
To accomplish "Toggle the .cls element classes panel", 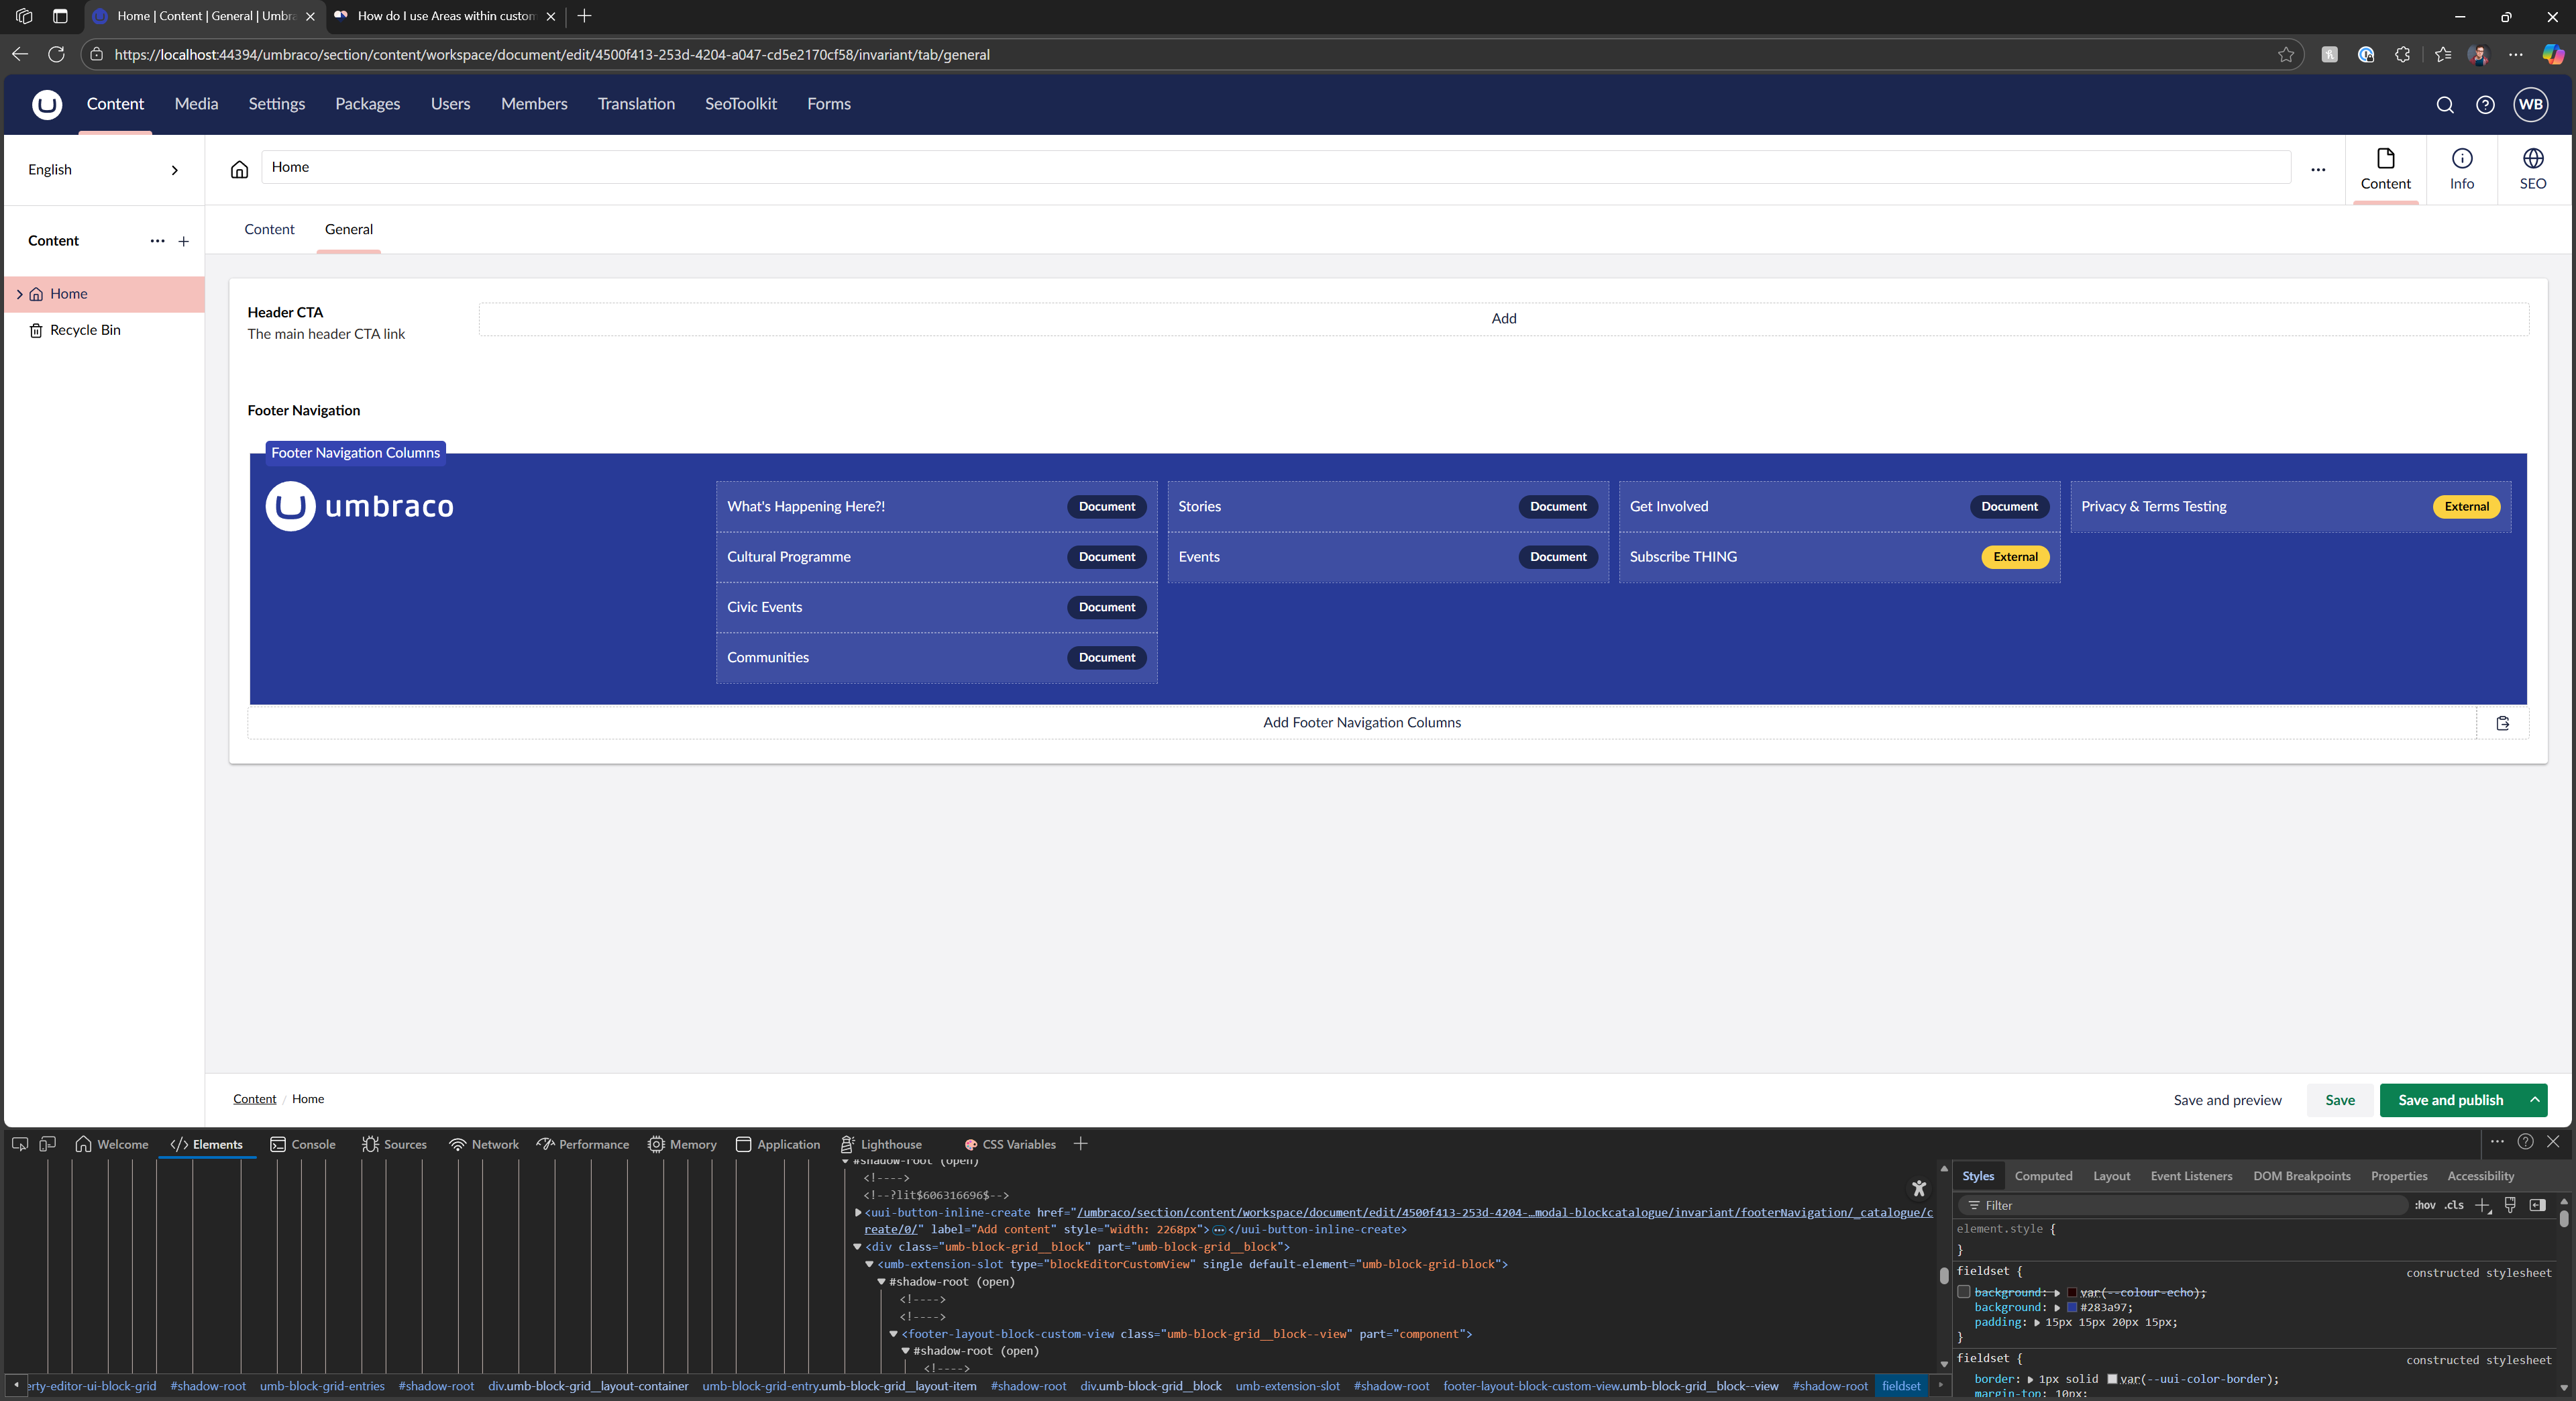I will pyautogui.click(x=2454, y=1205).
